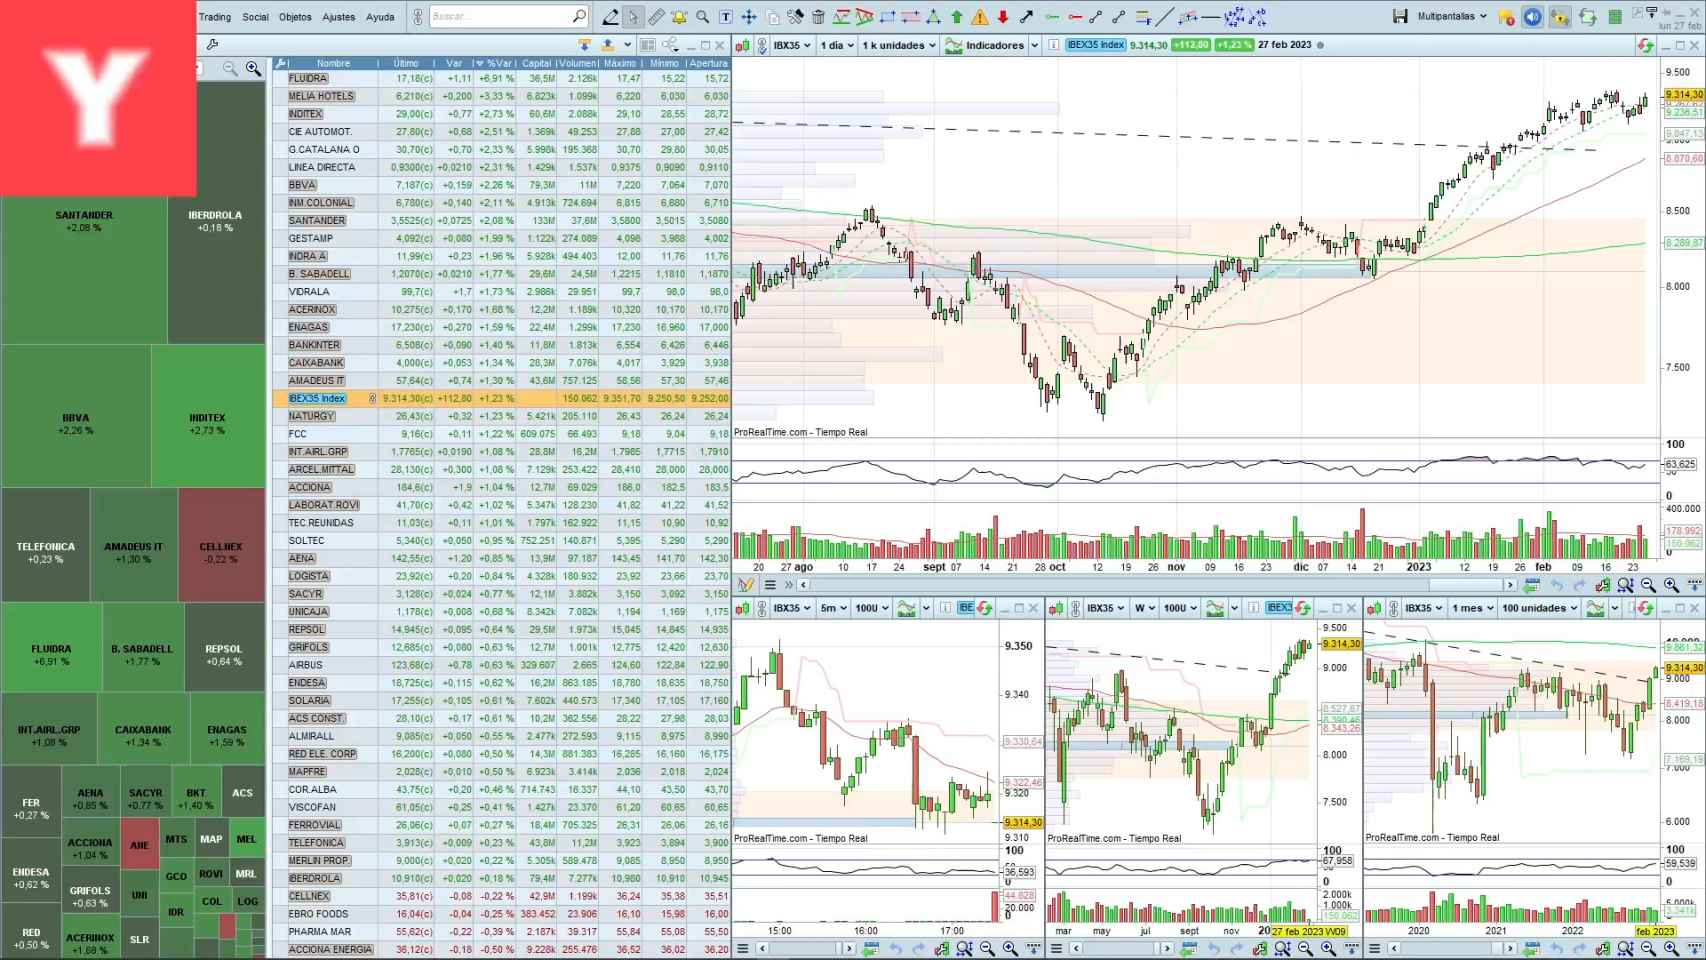Viewport: 1706px width, 960px height.
Task: Open the 1 día timeframe dropdown
Action: point(832,45)
